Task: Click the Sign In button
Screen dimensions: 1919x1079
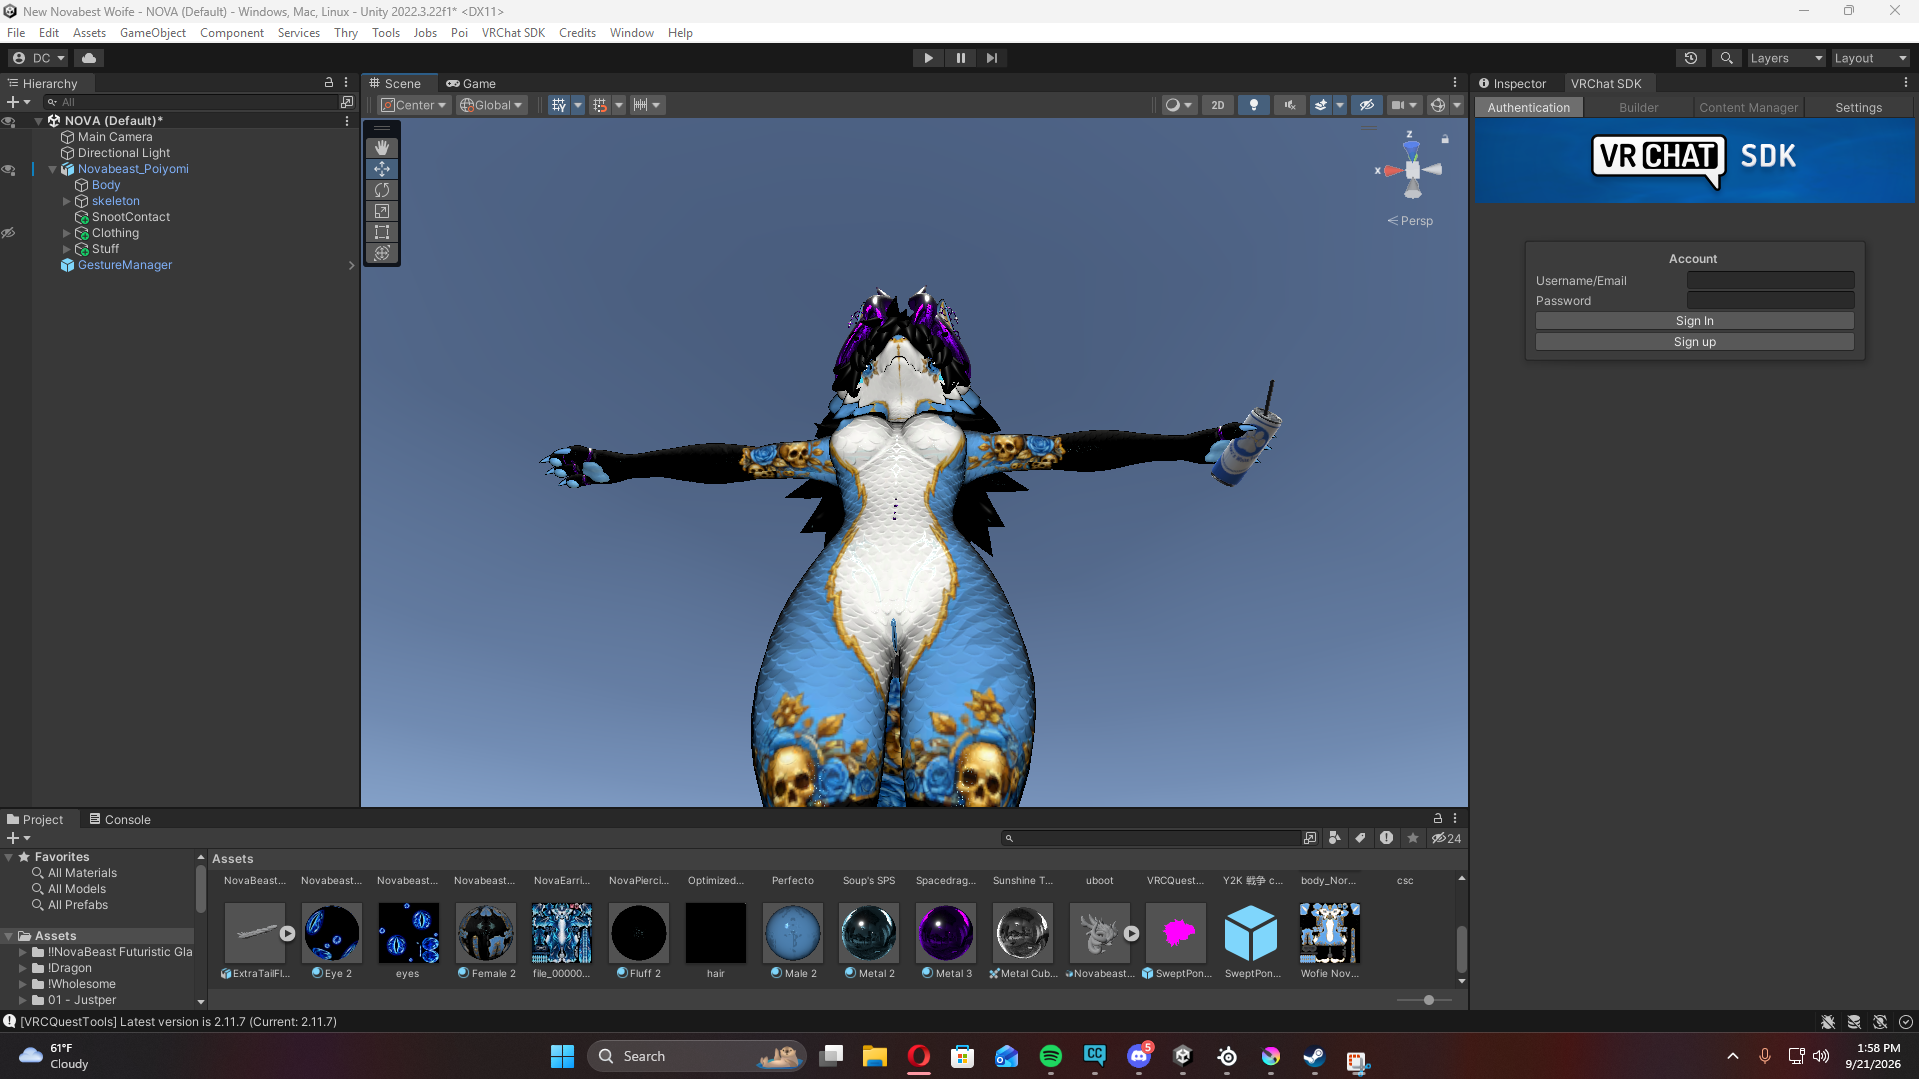Action: [x=1694, y=321]
